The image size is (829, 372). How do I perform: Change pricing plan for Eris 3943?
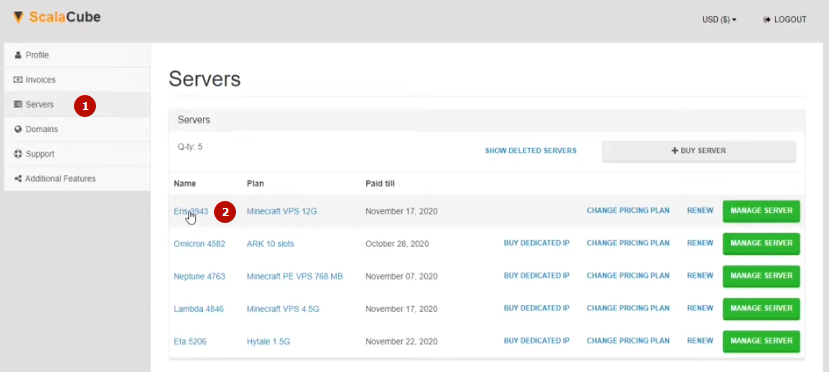tap(628, 210)
